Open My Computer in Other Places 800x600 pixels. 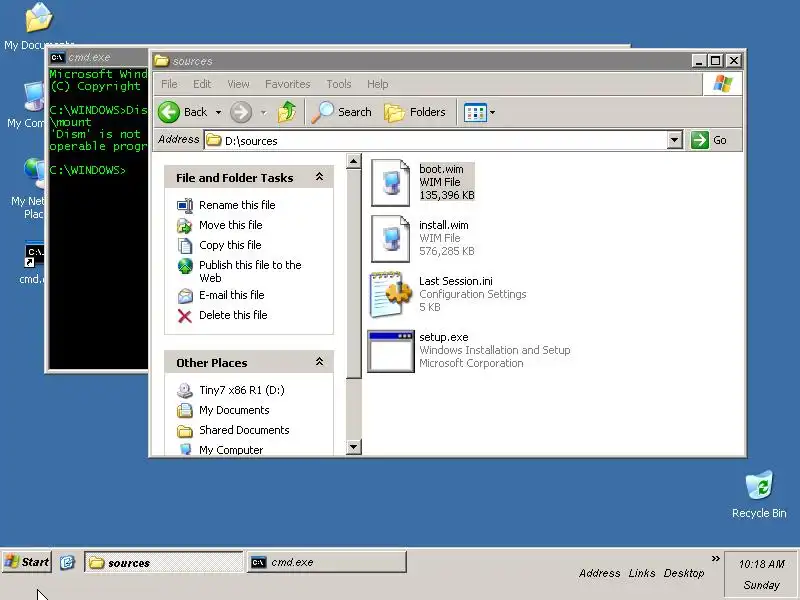click(x=231, y=449)
